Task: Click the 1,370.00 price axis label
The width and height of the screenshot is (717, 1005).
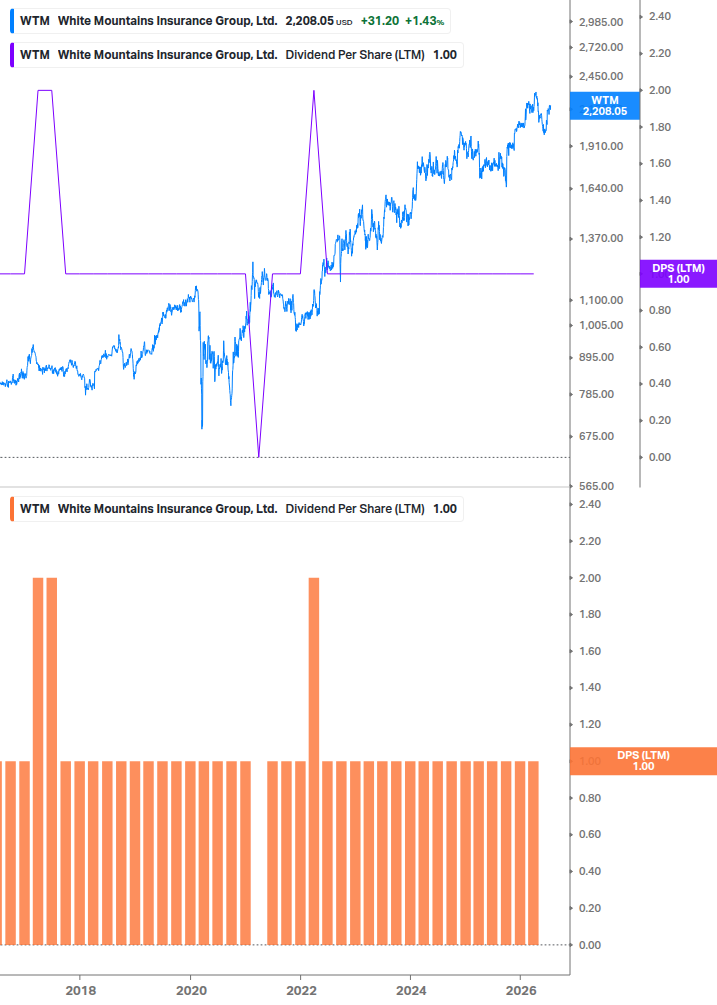Action: (x=601, y=238)
